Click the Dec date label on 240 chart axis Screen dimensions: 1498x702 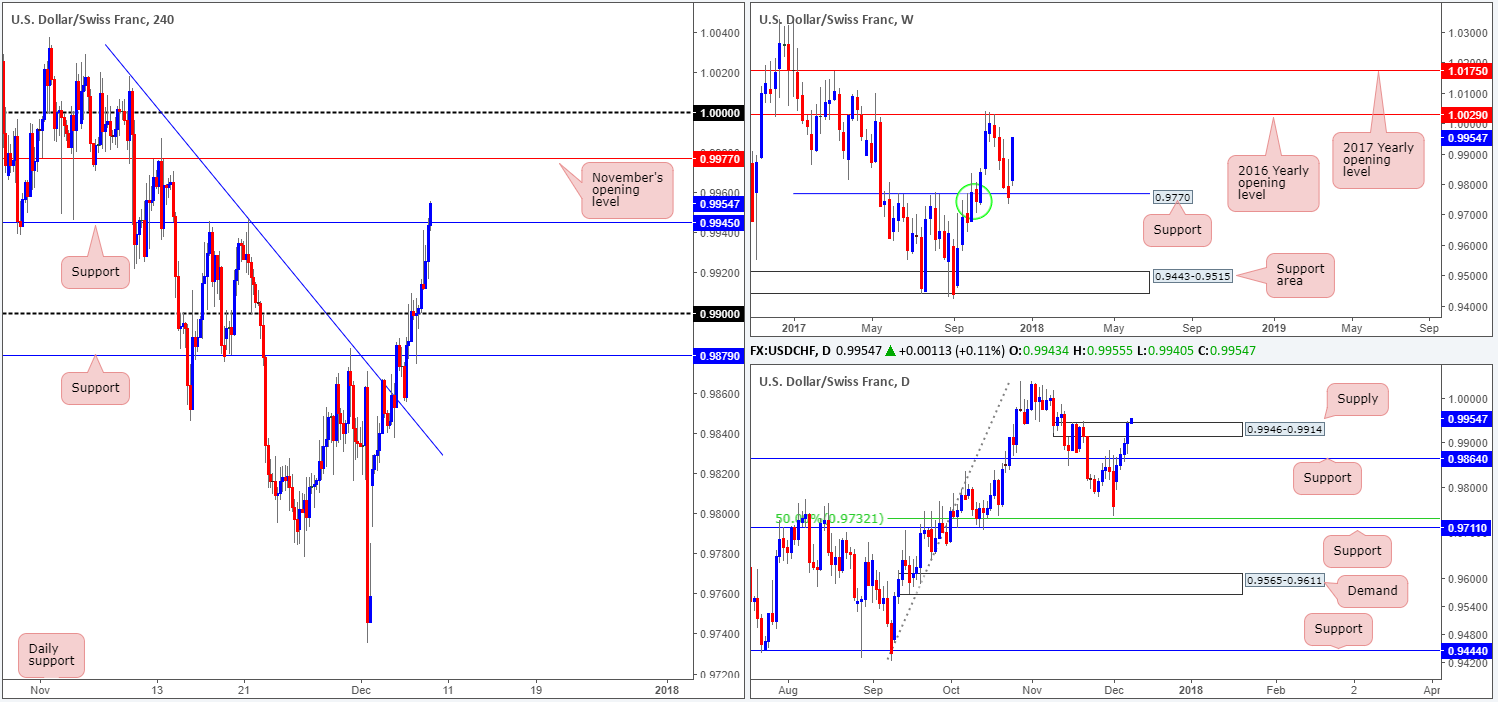click(362, 690)
